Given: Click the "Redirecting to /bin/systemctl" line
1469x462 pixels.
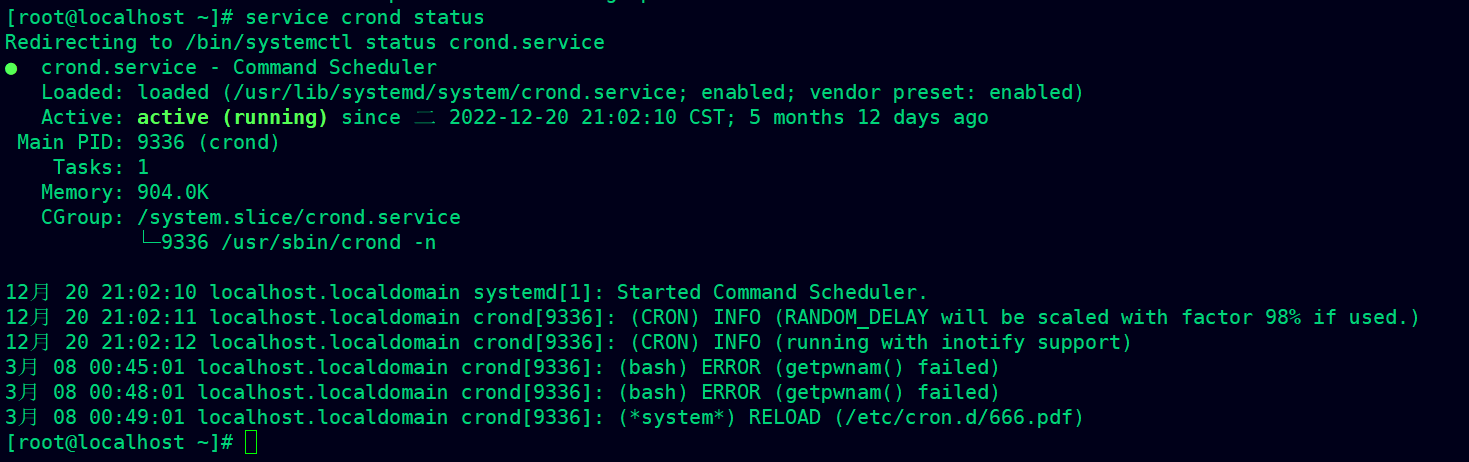Looking at the screenshot, I should [x=305, y=42].
